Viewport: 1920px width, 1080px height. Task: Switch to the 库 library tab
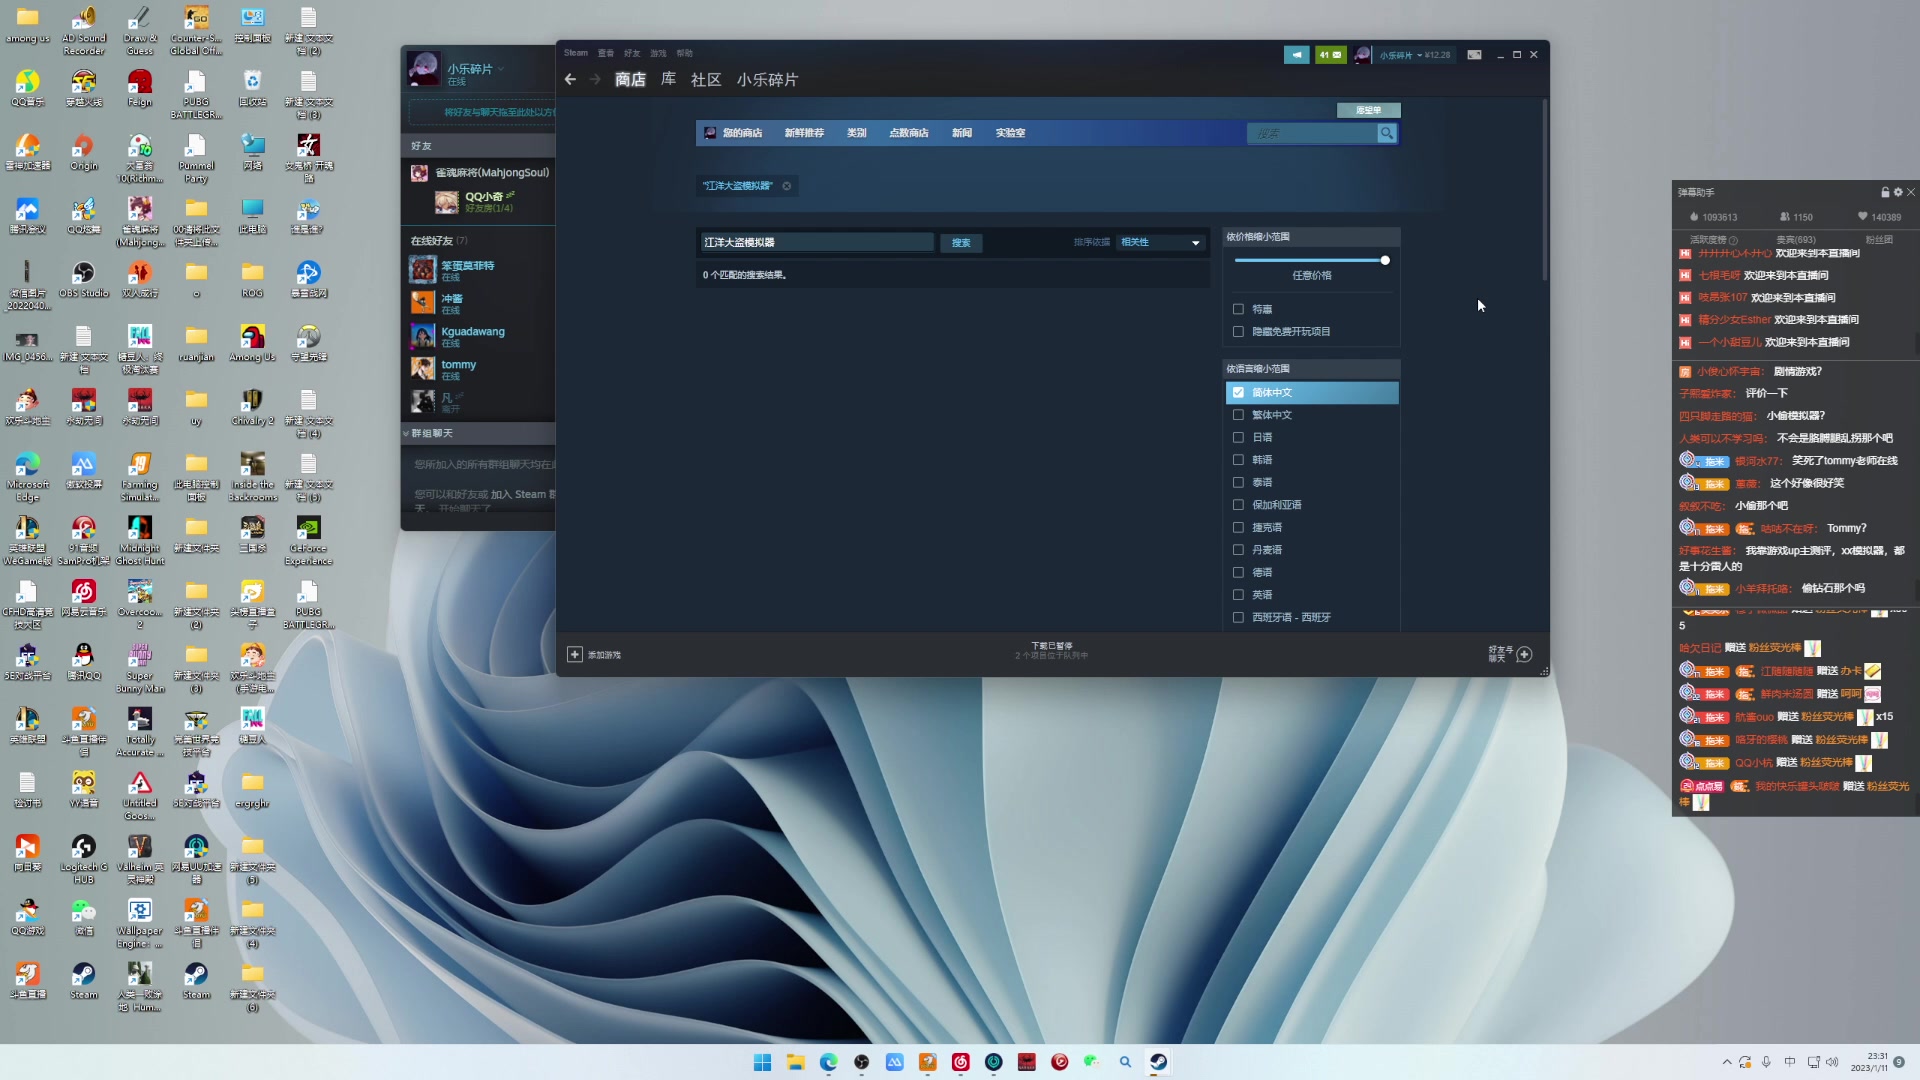668,80
